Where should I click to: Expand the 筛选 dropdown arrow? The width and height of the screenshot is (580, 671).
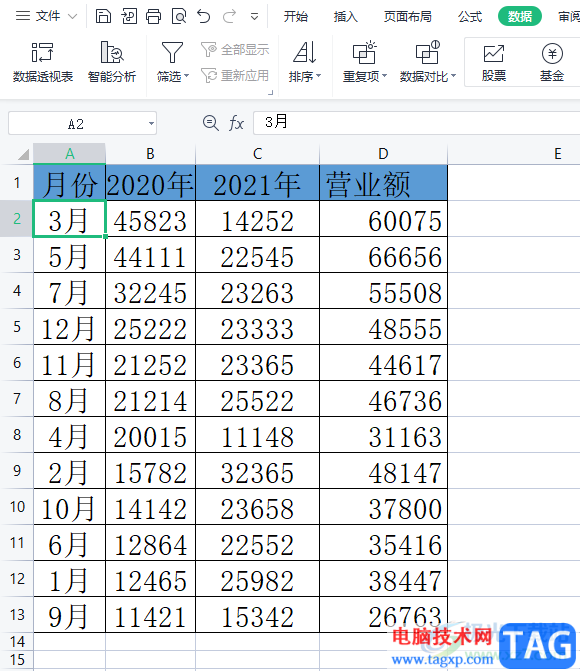click(x=187, y=76)
